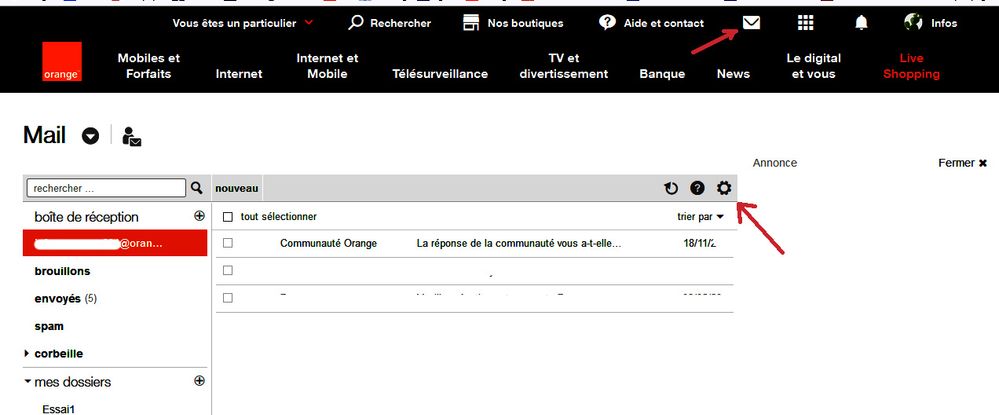999x415 pixels.
Task: Open Mobiles et Forfaits menu
Action: click(148, 66)
